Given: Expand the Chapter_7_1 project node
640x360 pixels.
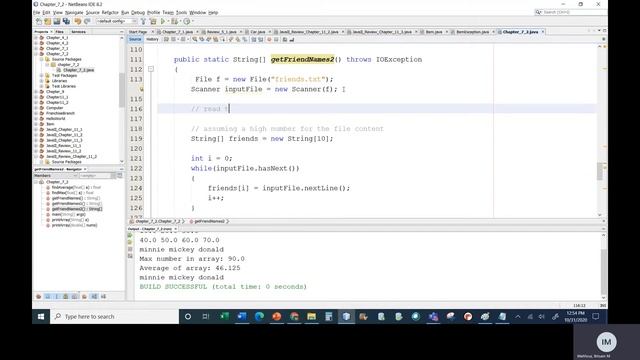Looking at the screenshot, I should 36,49.
